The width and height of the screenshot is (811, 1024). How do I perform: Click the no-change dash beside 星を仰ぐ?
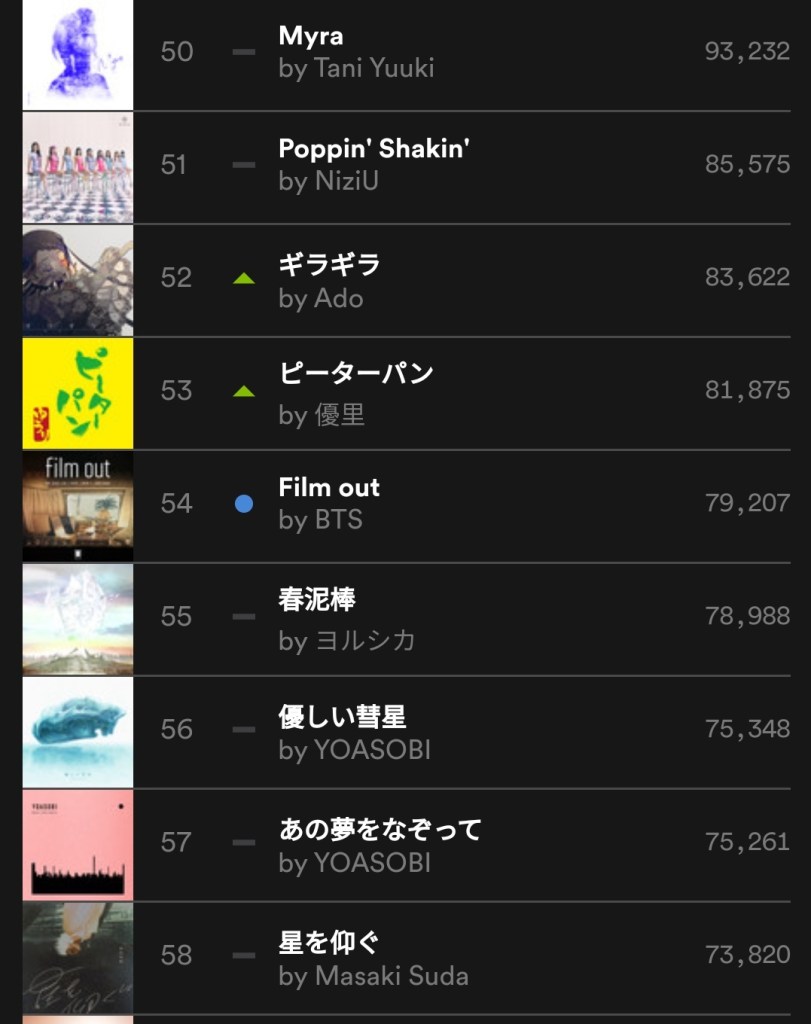[244, 956]
